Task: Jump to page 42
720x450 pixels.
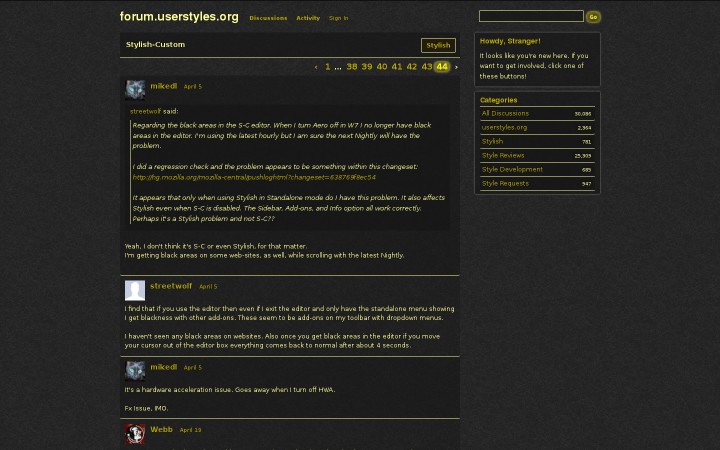Action: click(412, 67)
